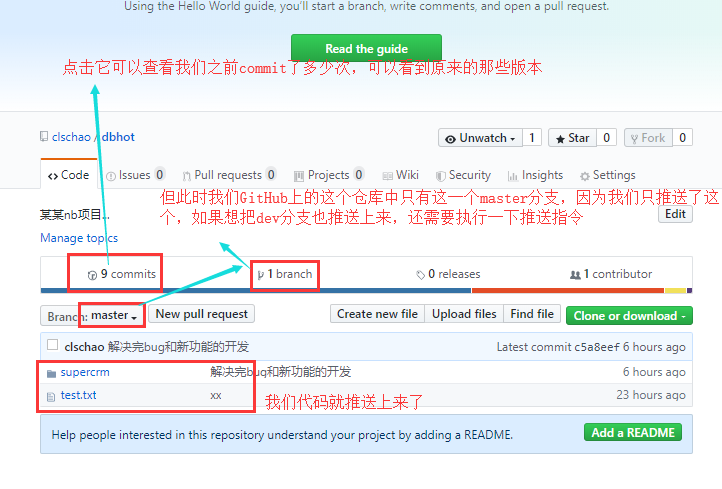Image resolution: width=722 pixels, height=489 pixels.
Task: Click the Add a README button
Action: (x=633, y=433)
